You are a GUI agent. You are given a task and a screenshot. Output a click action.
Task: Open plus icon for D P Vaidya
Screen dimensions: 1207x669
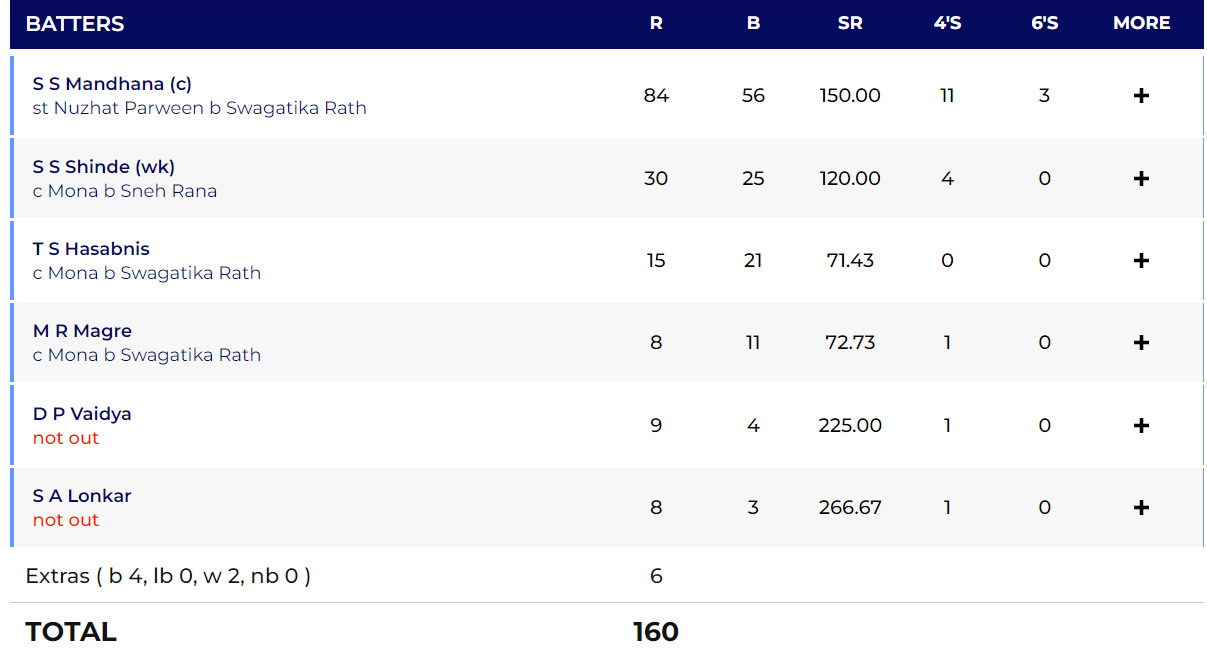tap(1141, 426)
